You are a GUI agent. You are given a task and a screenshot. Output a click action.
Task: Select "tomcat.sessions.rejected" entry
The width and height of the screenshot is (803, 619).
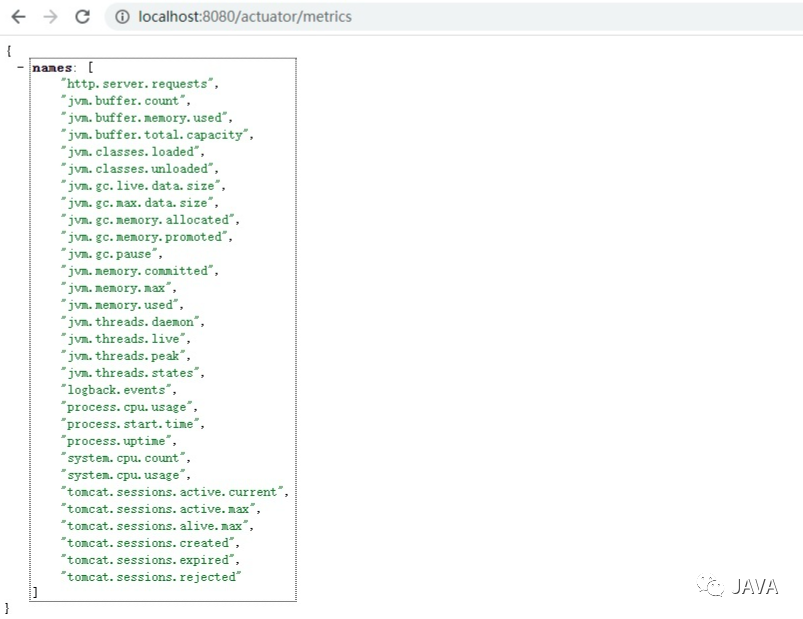tap(151, 577)
